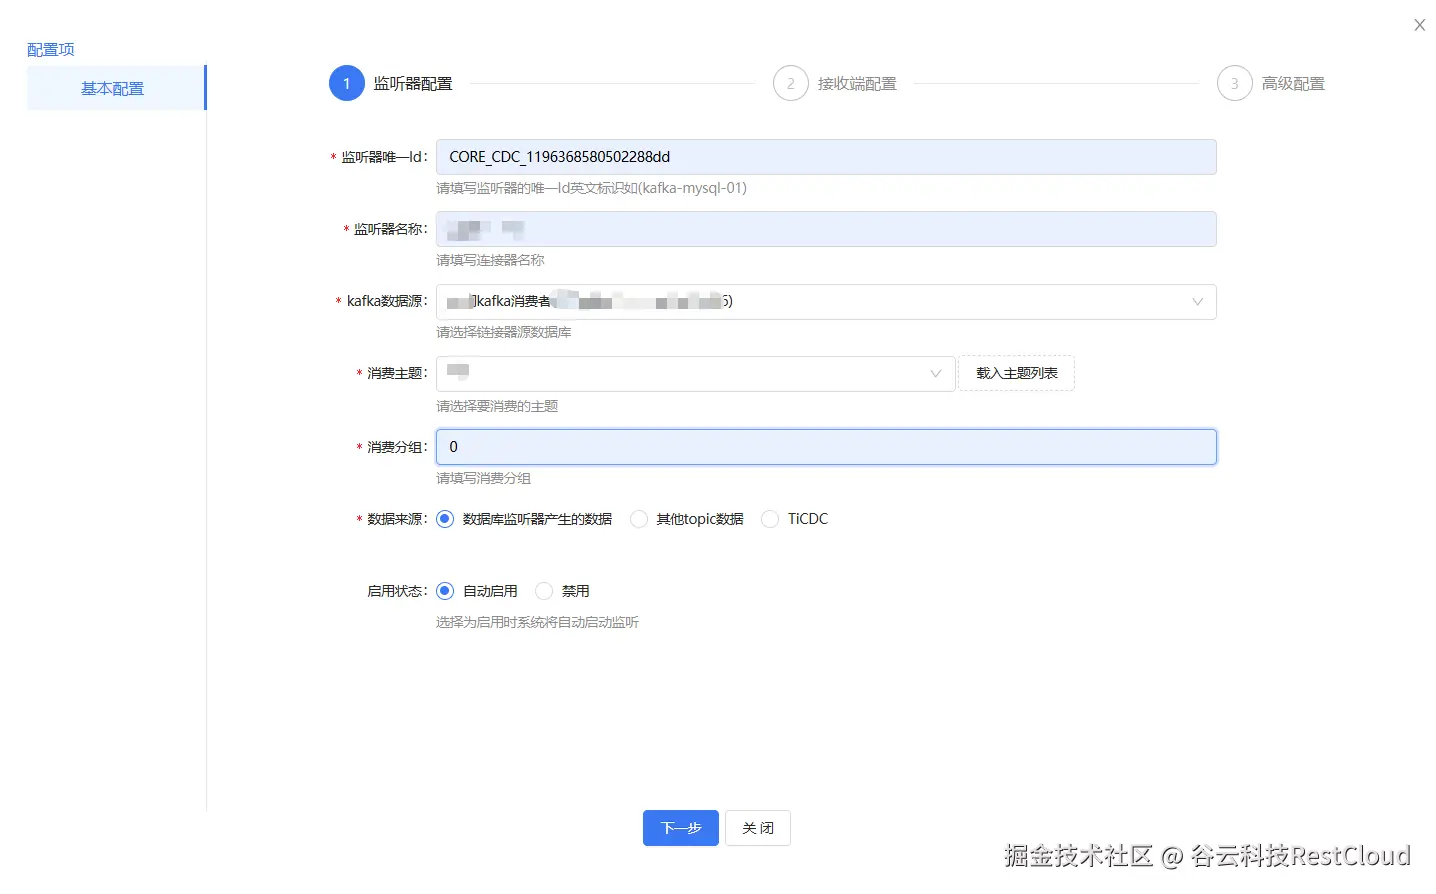
Task: Click the 关闭 button
Action: (x=757, y=828)
